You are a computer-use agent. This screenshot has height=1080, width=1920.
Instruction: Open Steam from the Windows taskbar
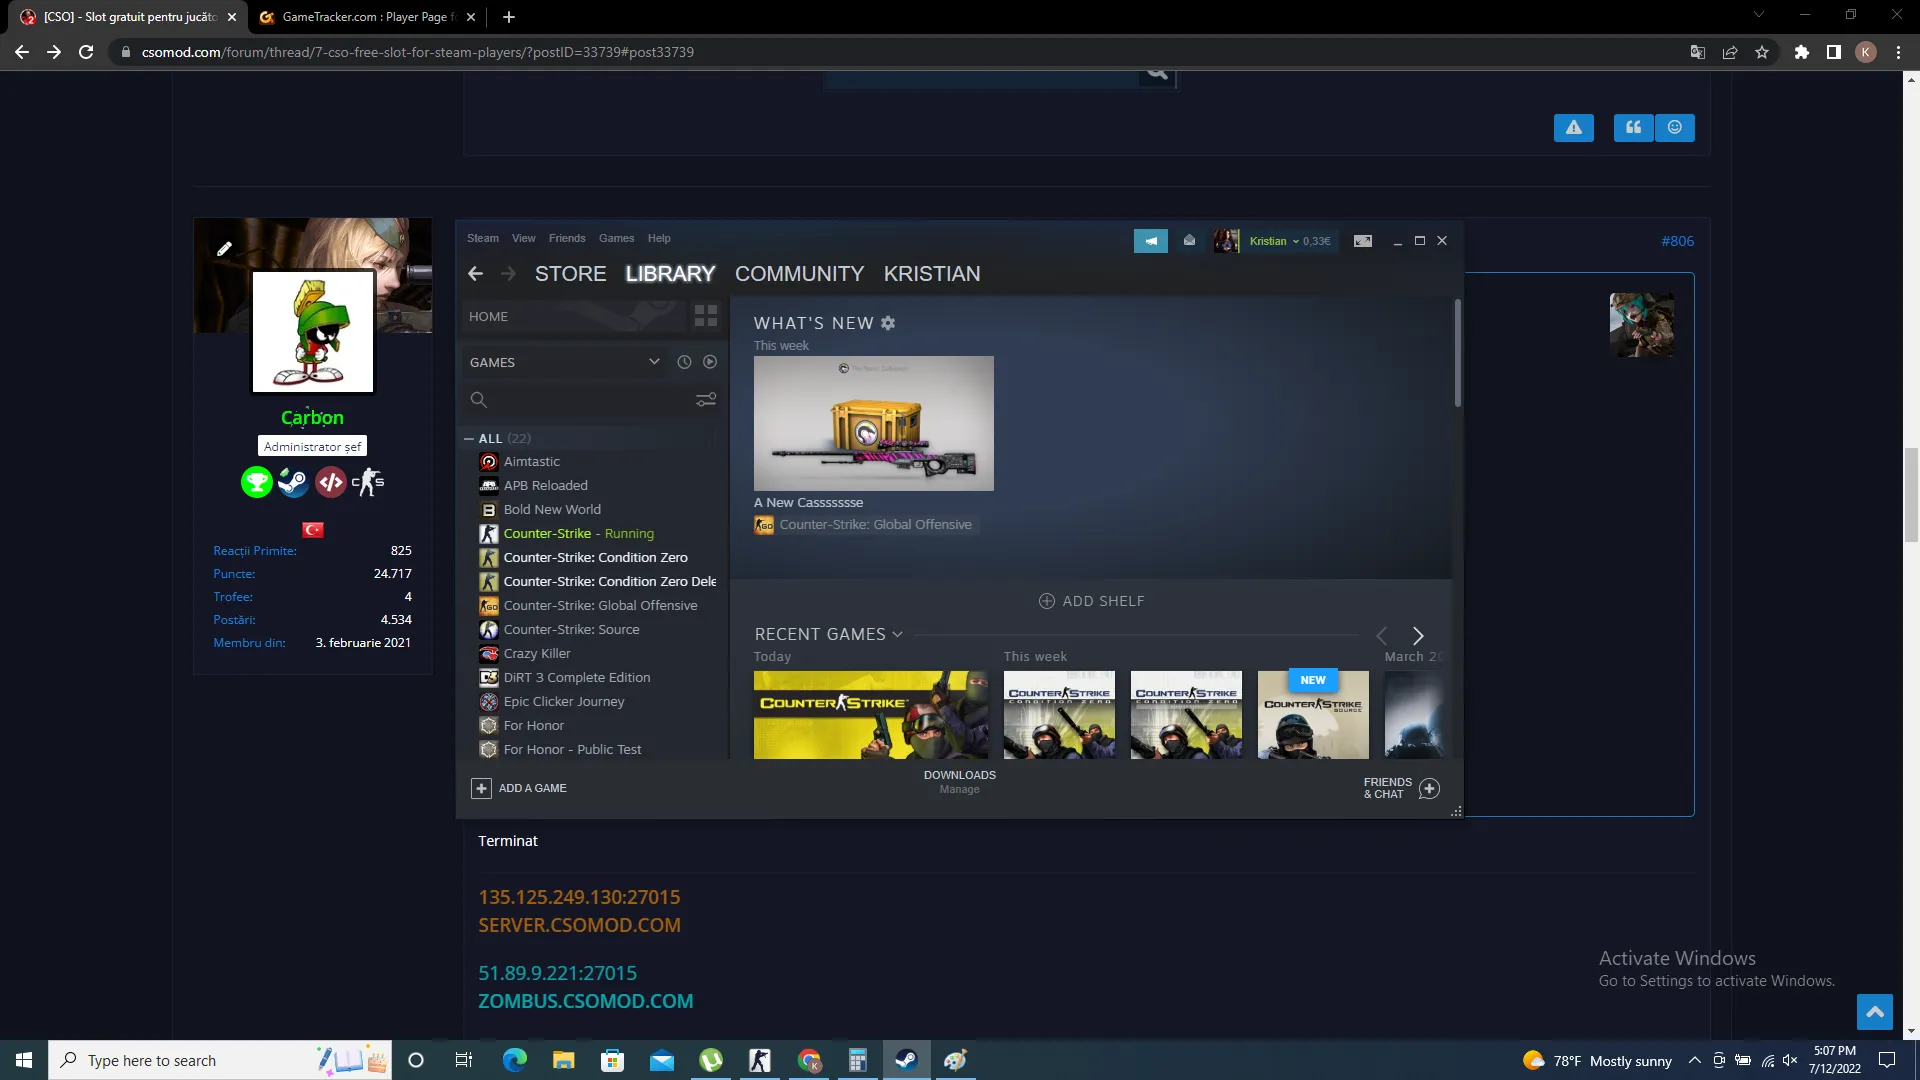[x=907, y=1061]
